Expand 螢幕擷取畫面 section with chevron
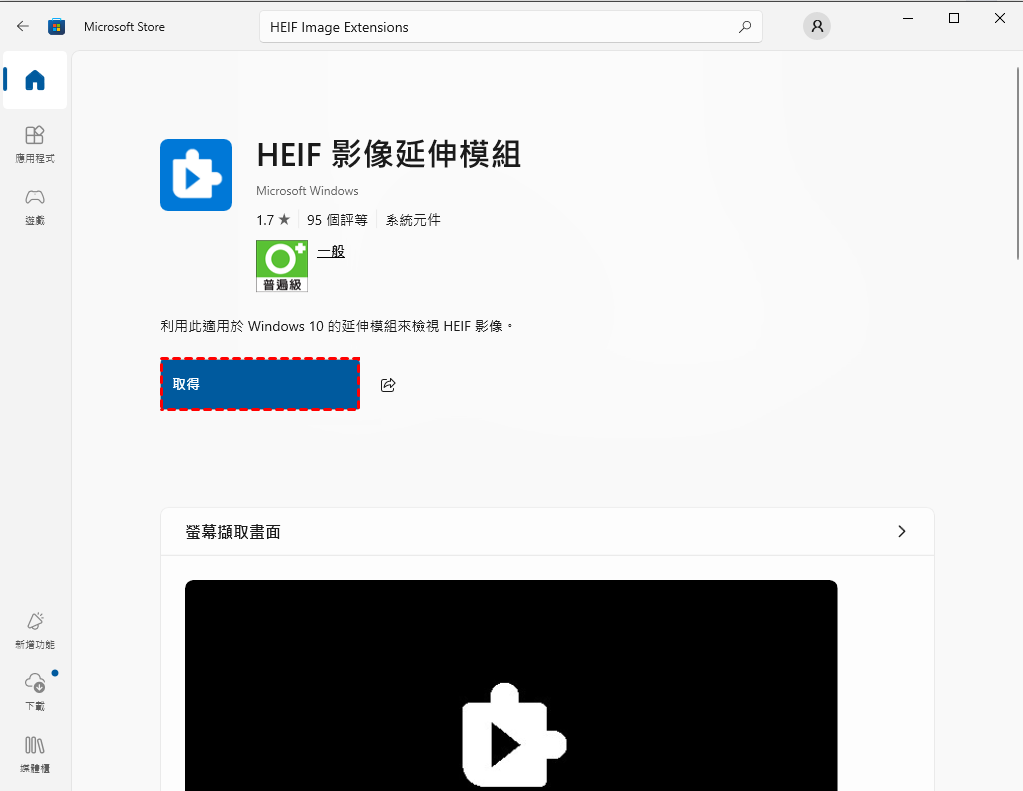The image size is (1023, 791). coord(901,532)
